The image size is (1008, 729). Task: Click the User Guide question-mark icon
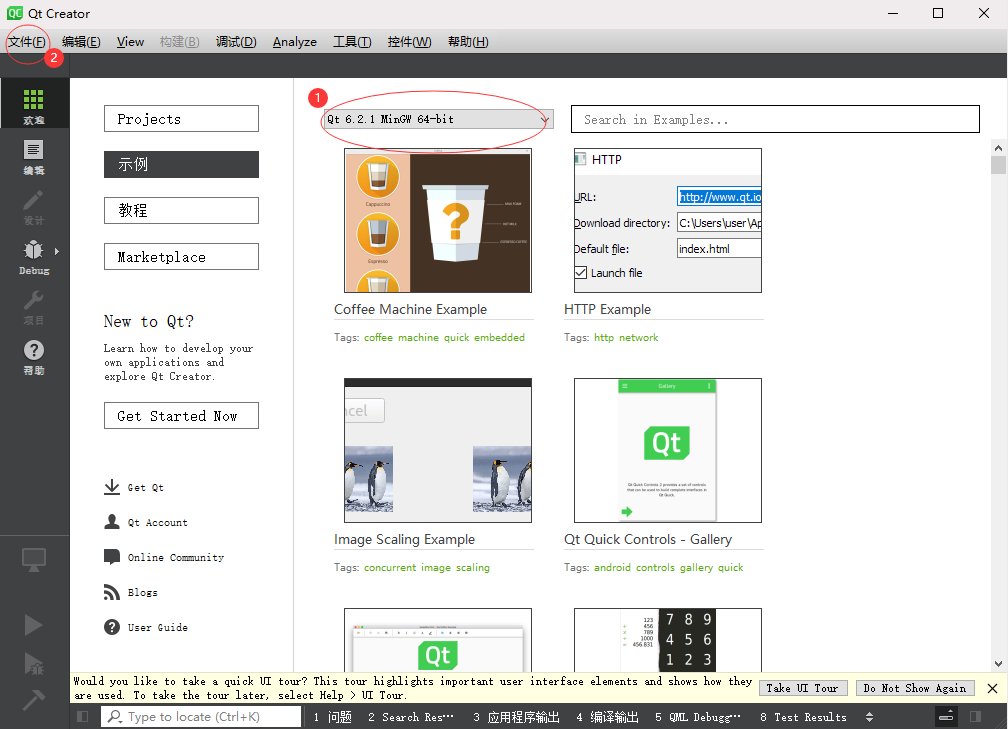[112, 627]
